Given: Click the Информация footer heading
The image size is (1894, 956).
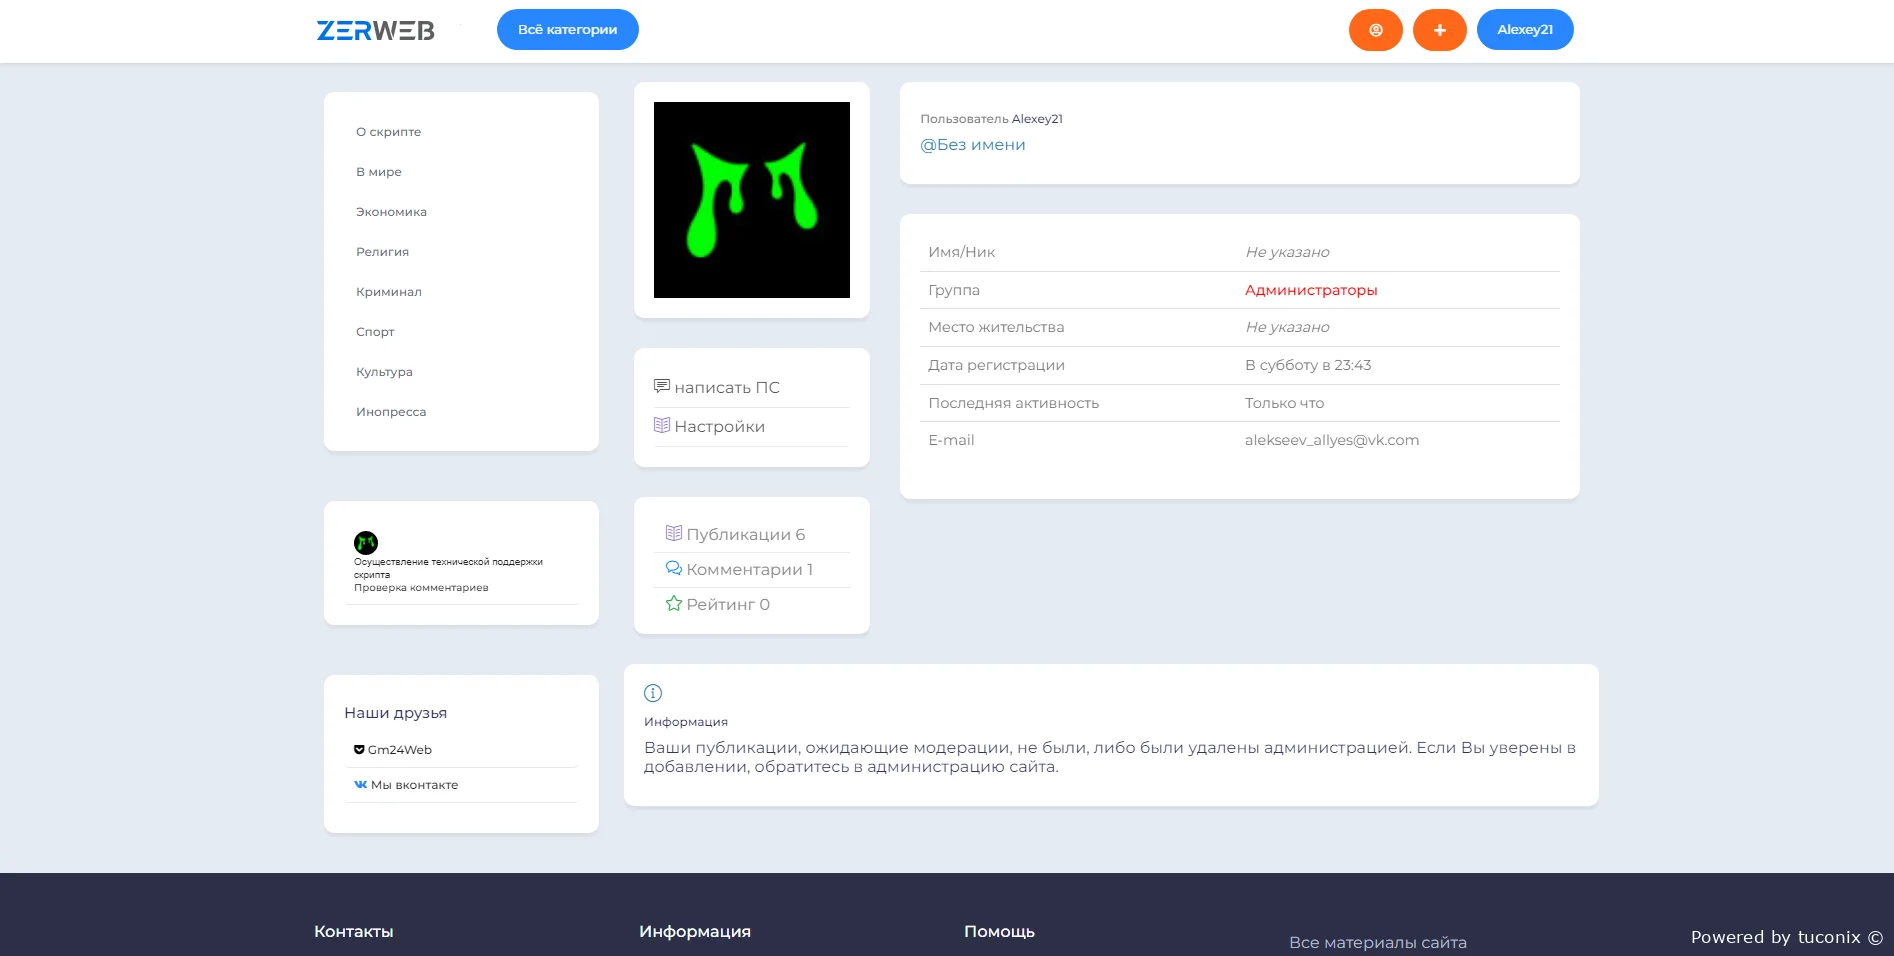Looking at the screenshot, I should pos(695,932).
